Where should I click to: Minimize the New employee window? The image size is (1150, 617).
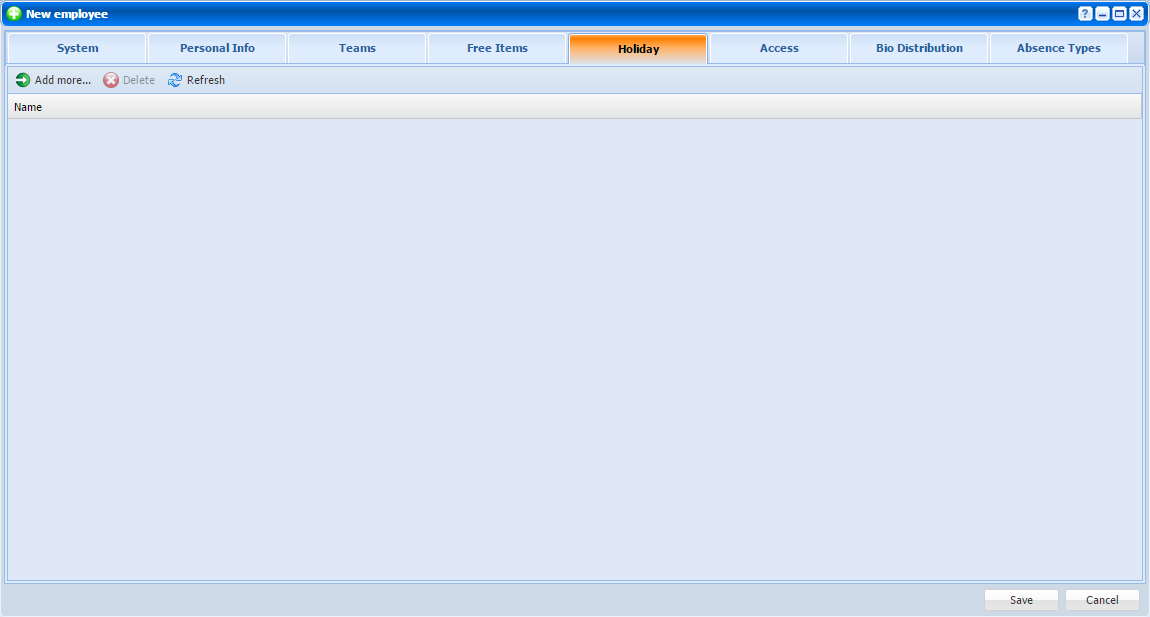coord(1102,14)
